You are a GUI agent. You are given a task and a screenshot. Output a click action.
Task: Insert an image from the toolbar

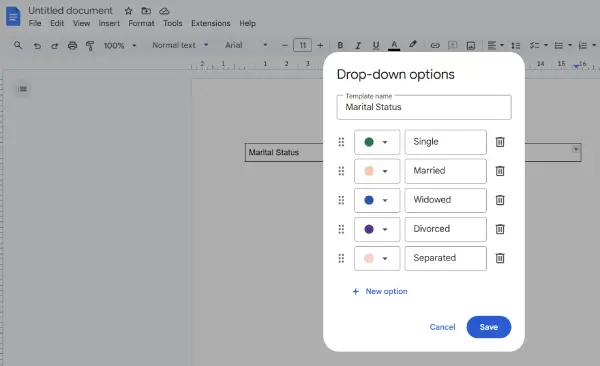click(x=471, y=46)
